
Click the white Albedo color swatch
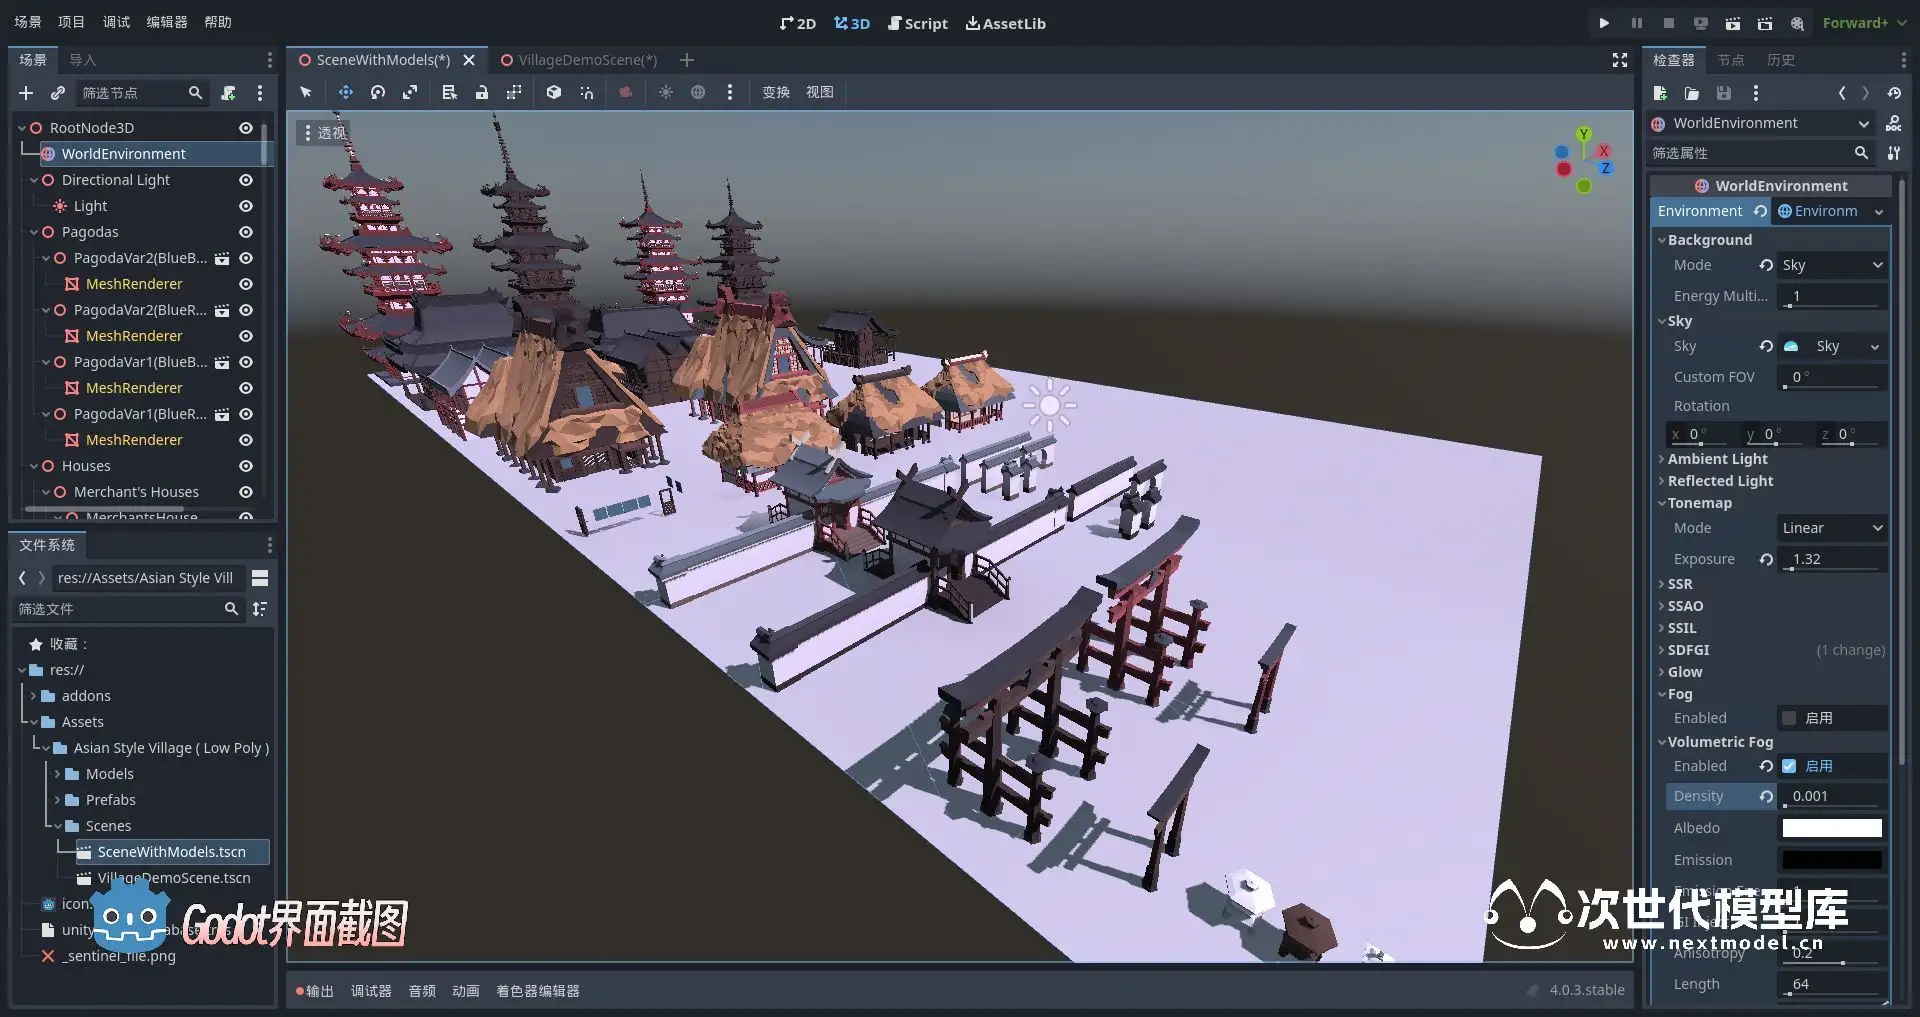[1832, 828]
